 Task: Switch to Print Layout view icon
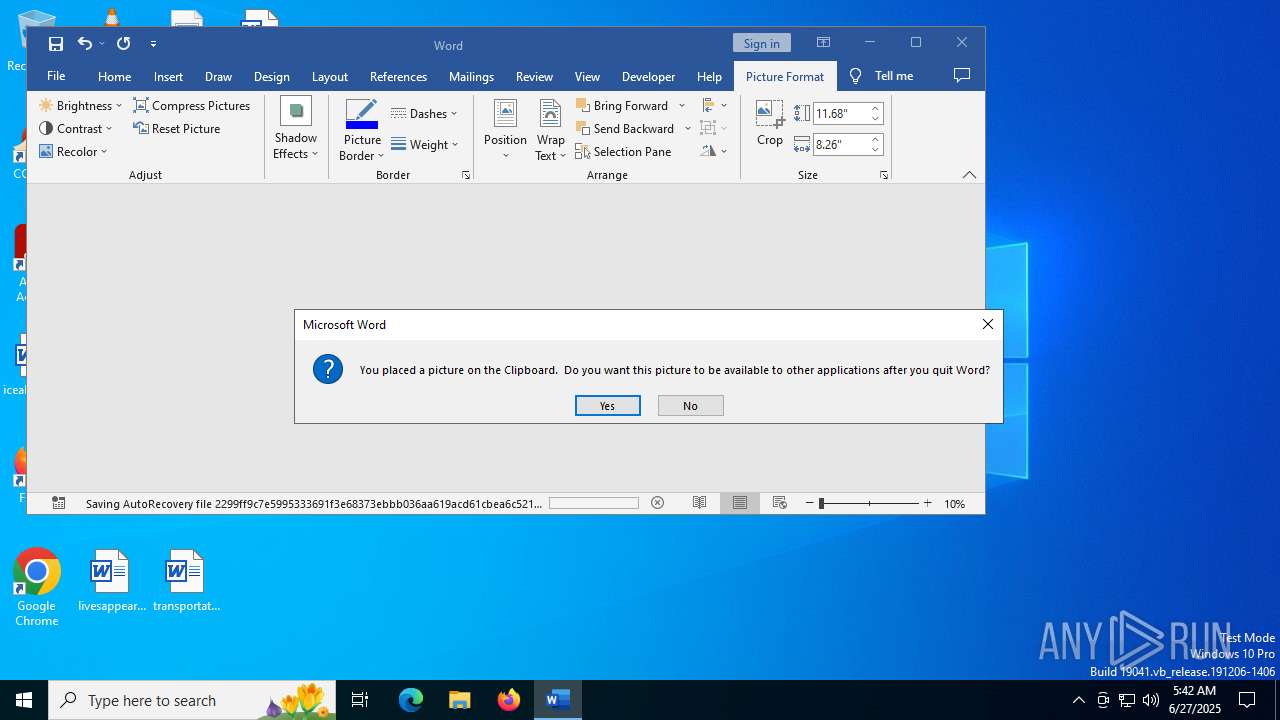(740, 503)
